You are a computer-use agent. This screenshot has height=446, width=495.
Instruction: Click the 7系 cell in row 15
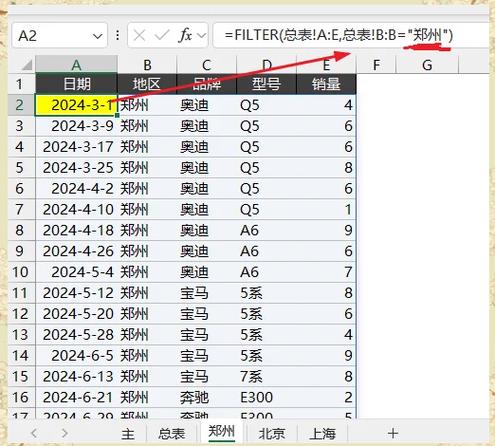(x=266, y=377)
